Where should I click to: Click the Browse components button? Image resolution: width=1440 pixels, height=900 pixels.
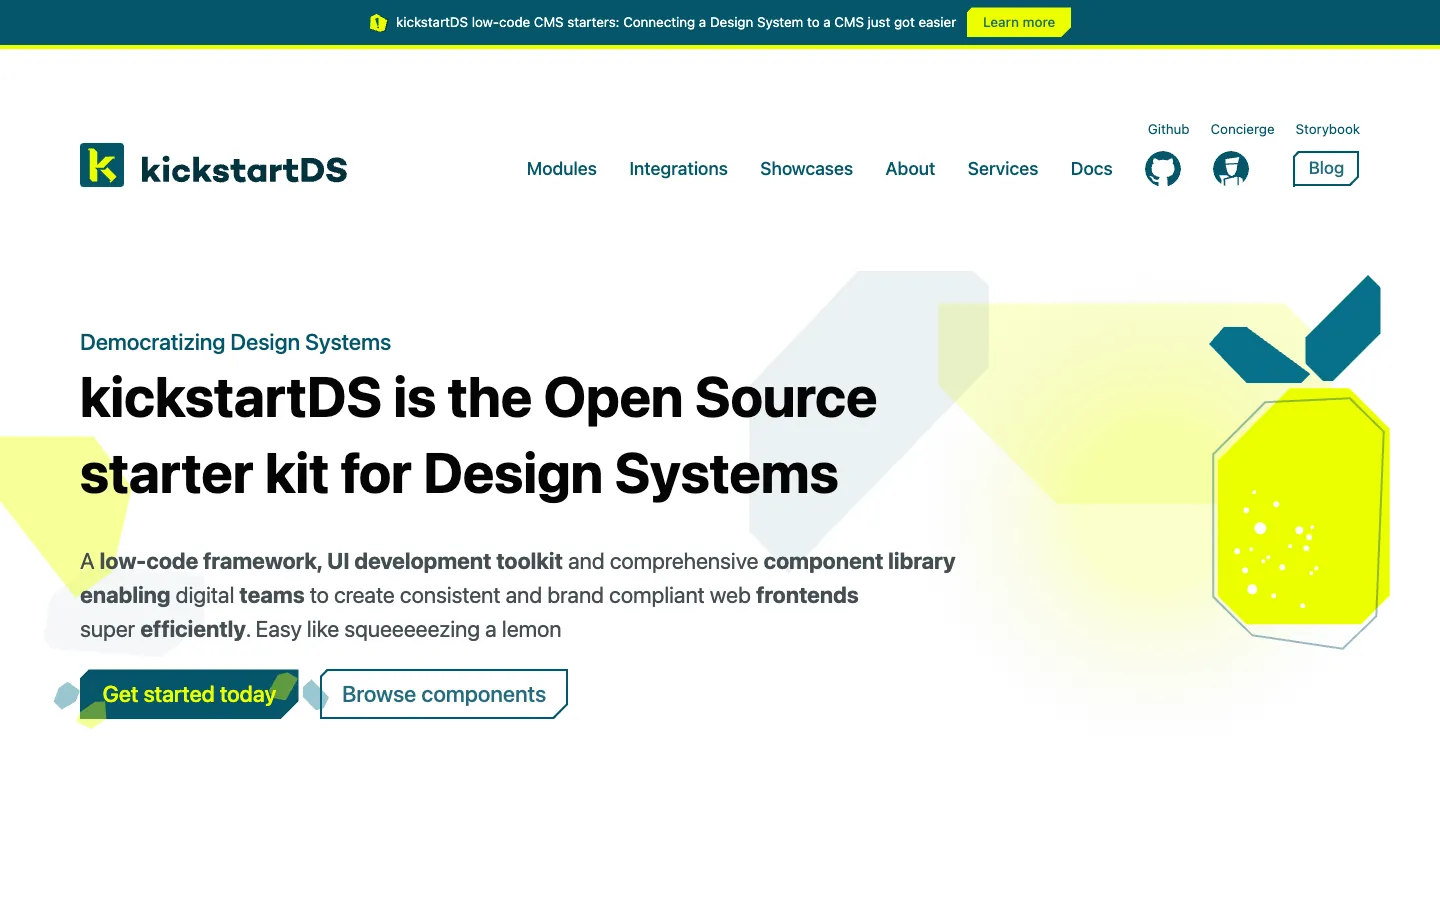pos(444,694)
